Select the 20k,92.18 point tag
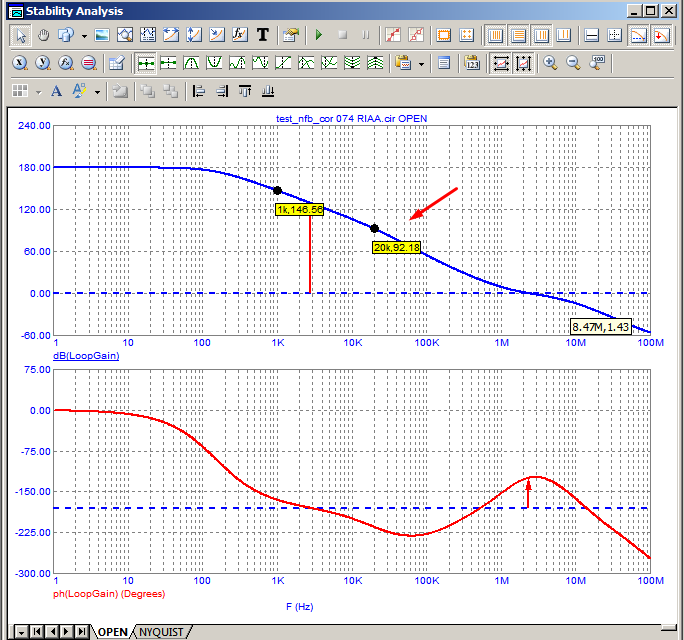 tap(397, 247)
